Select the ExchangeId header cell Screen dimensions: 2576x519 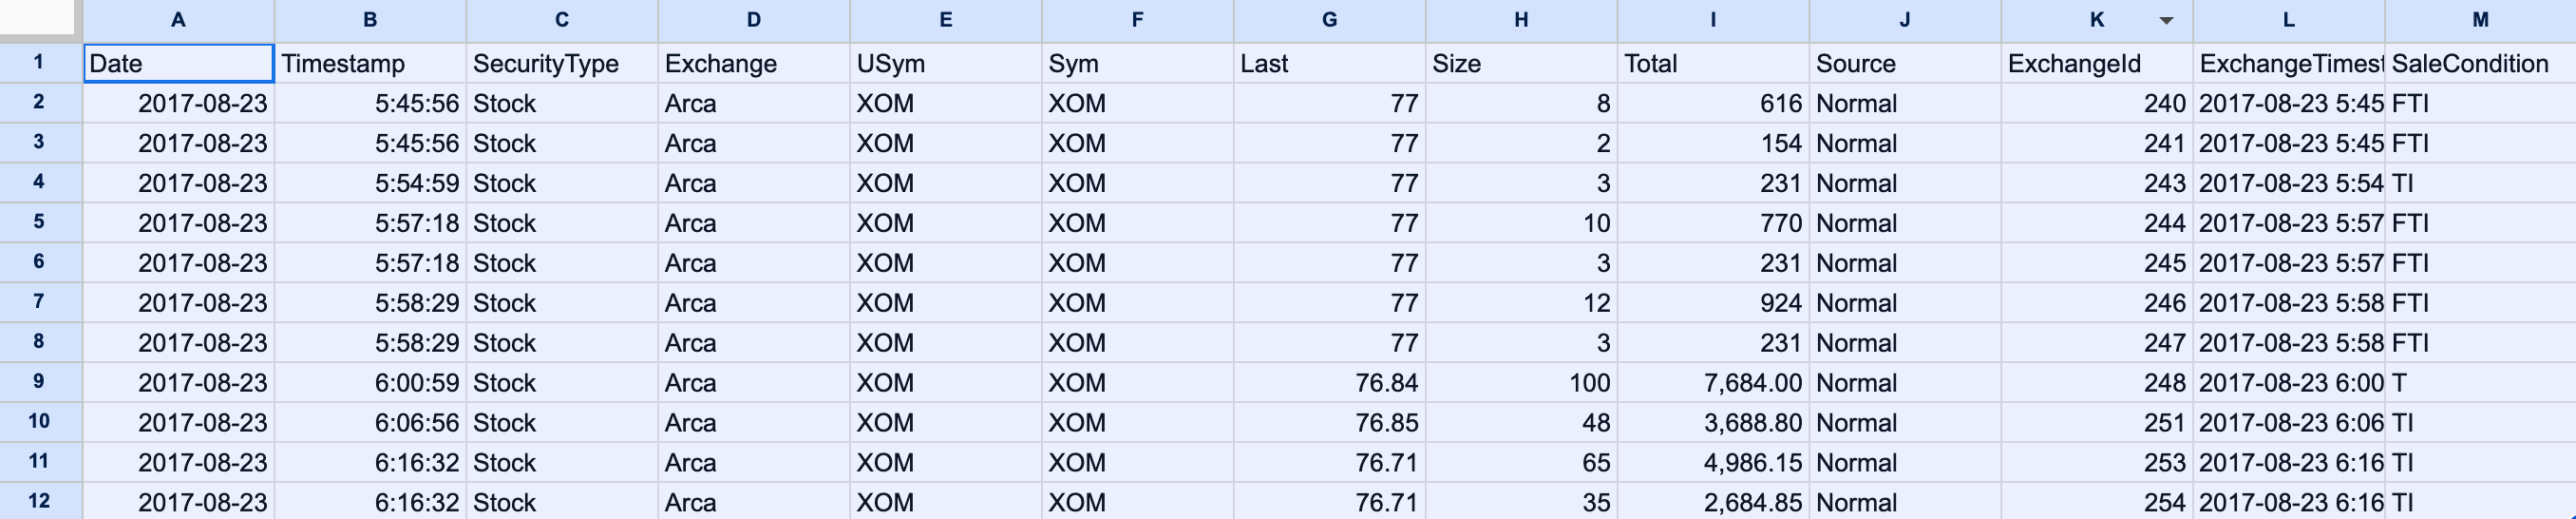pos(2096,64)
